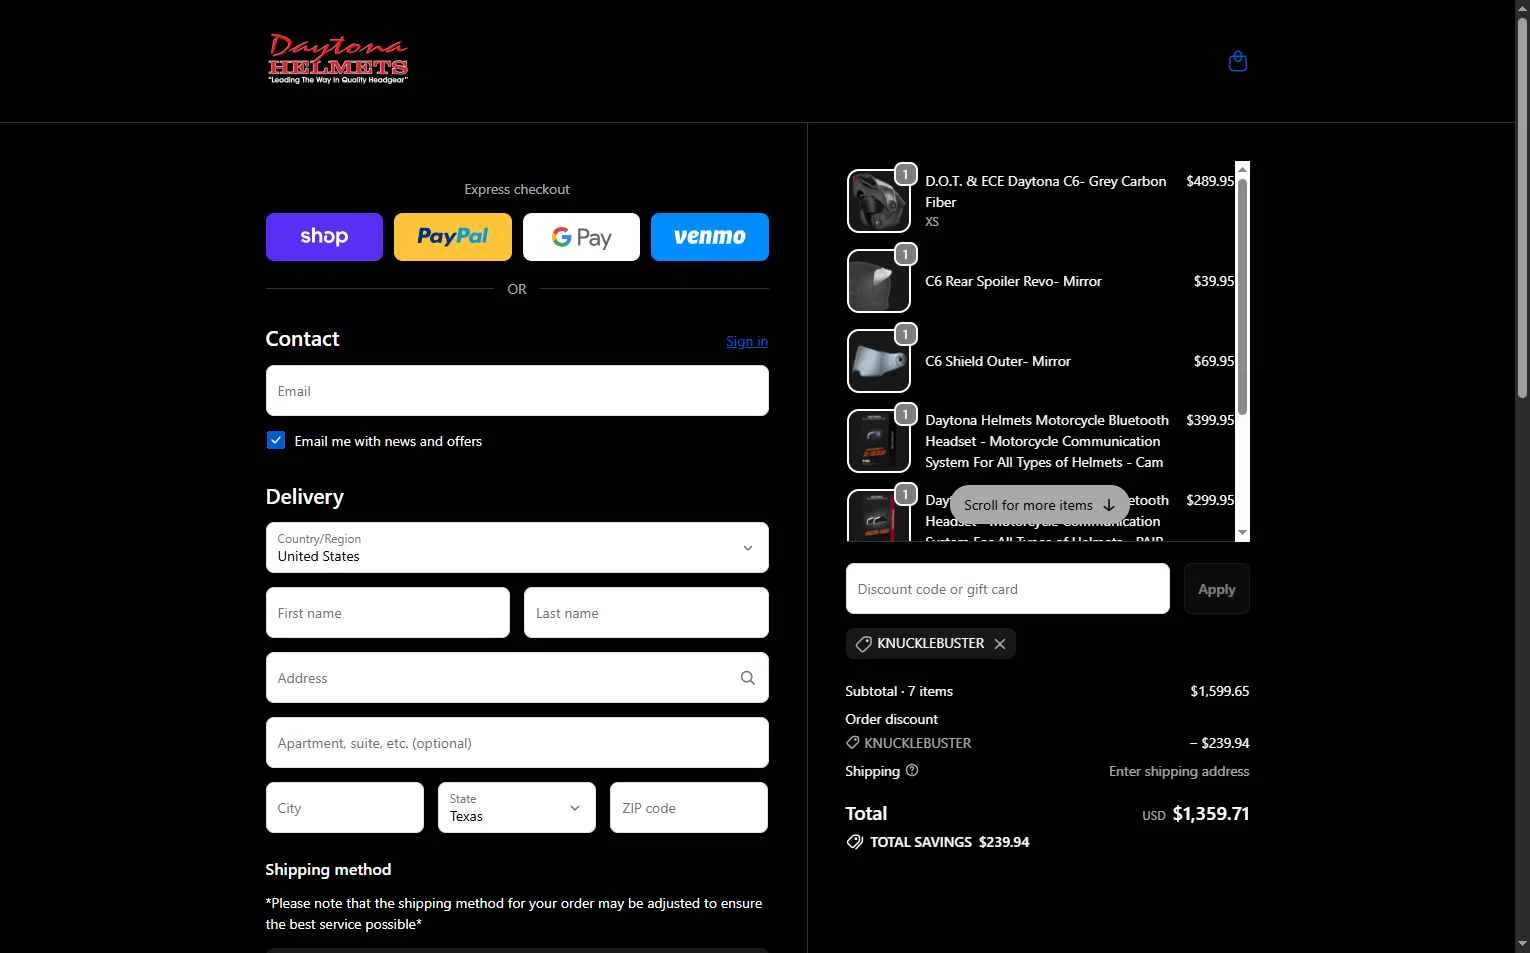
Task: Click the $489.95 price text
Action: 1210,181
